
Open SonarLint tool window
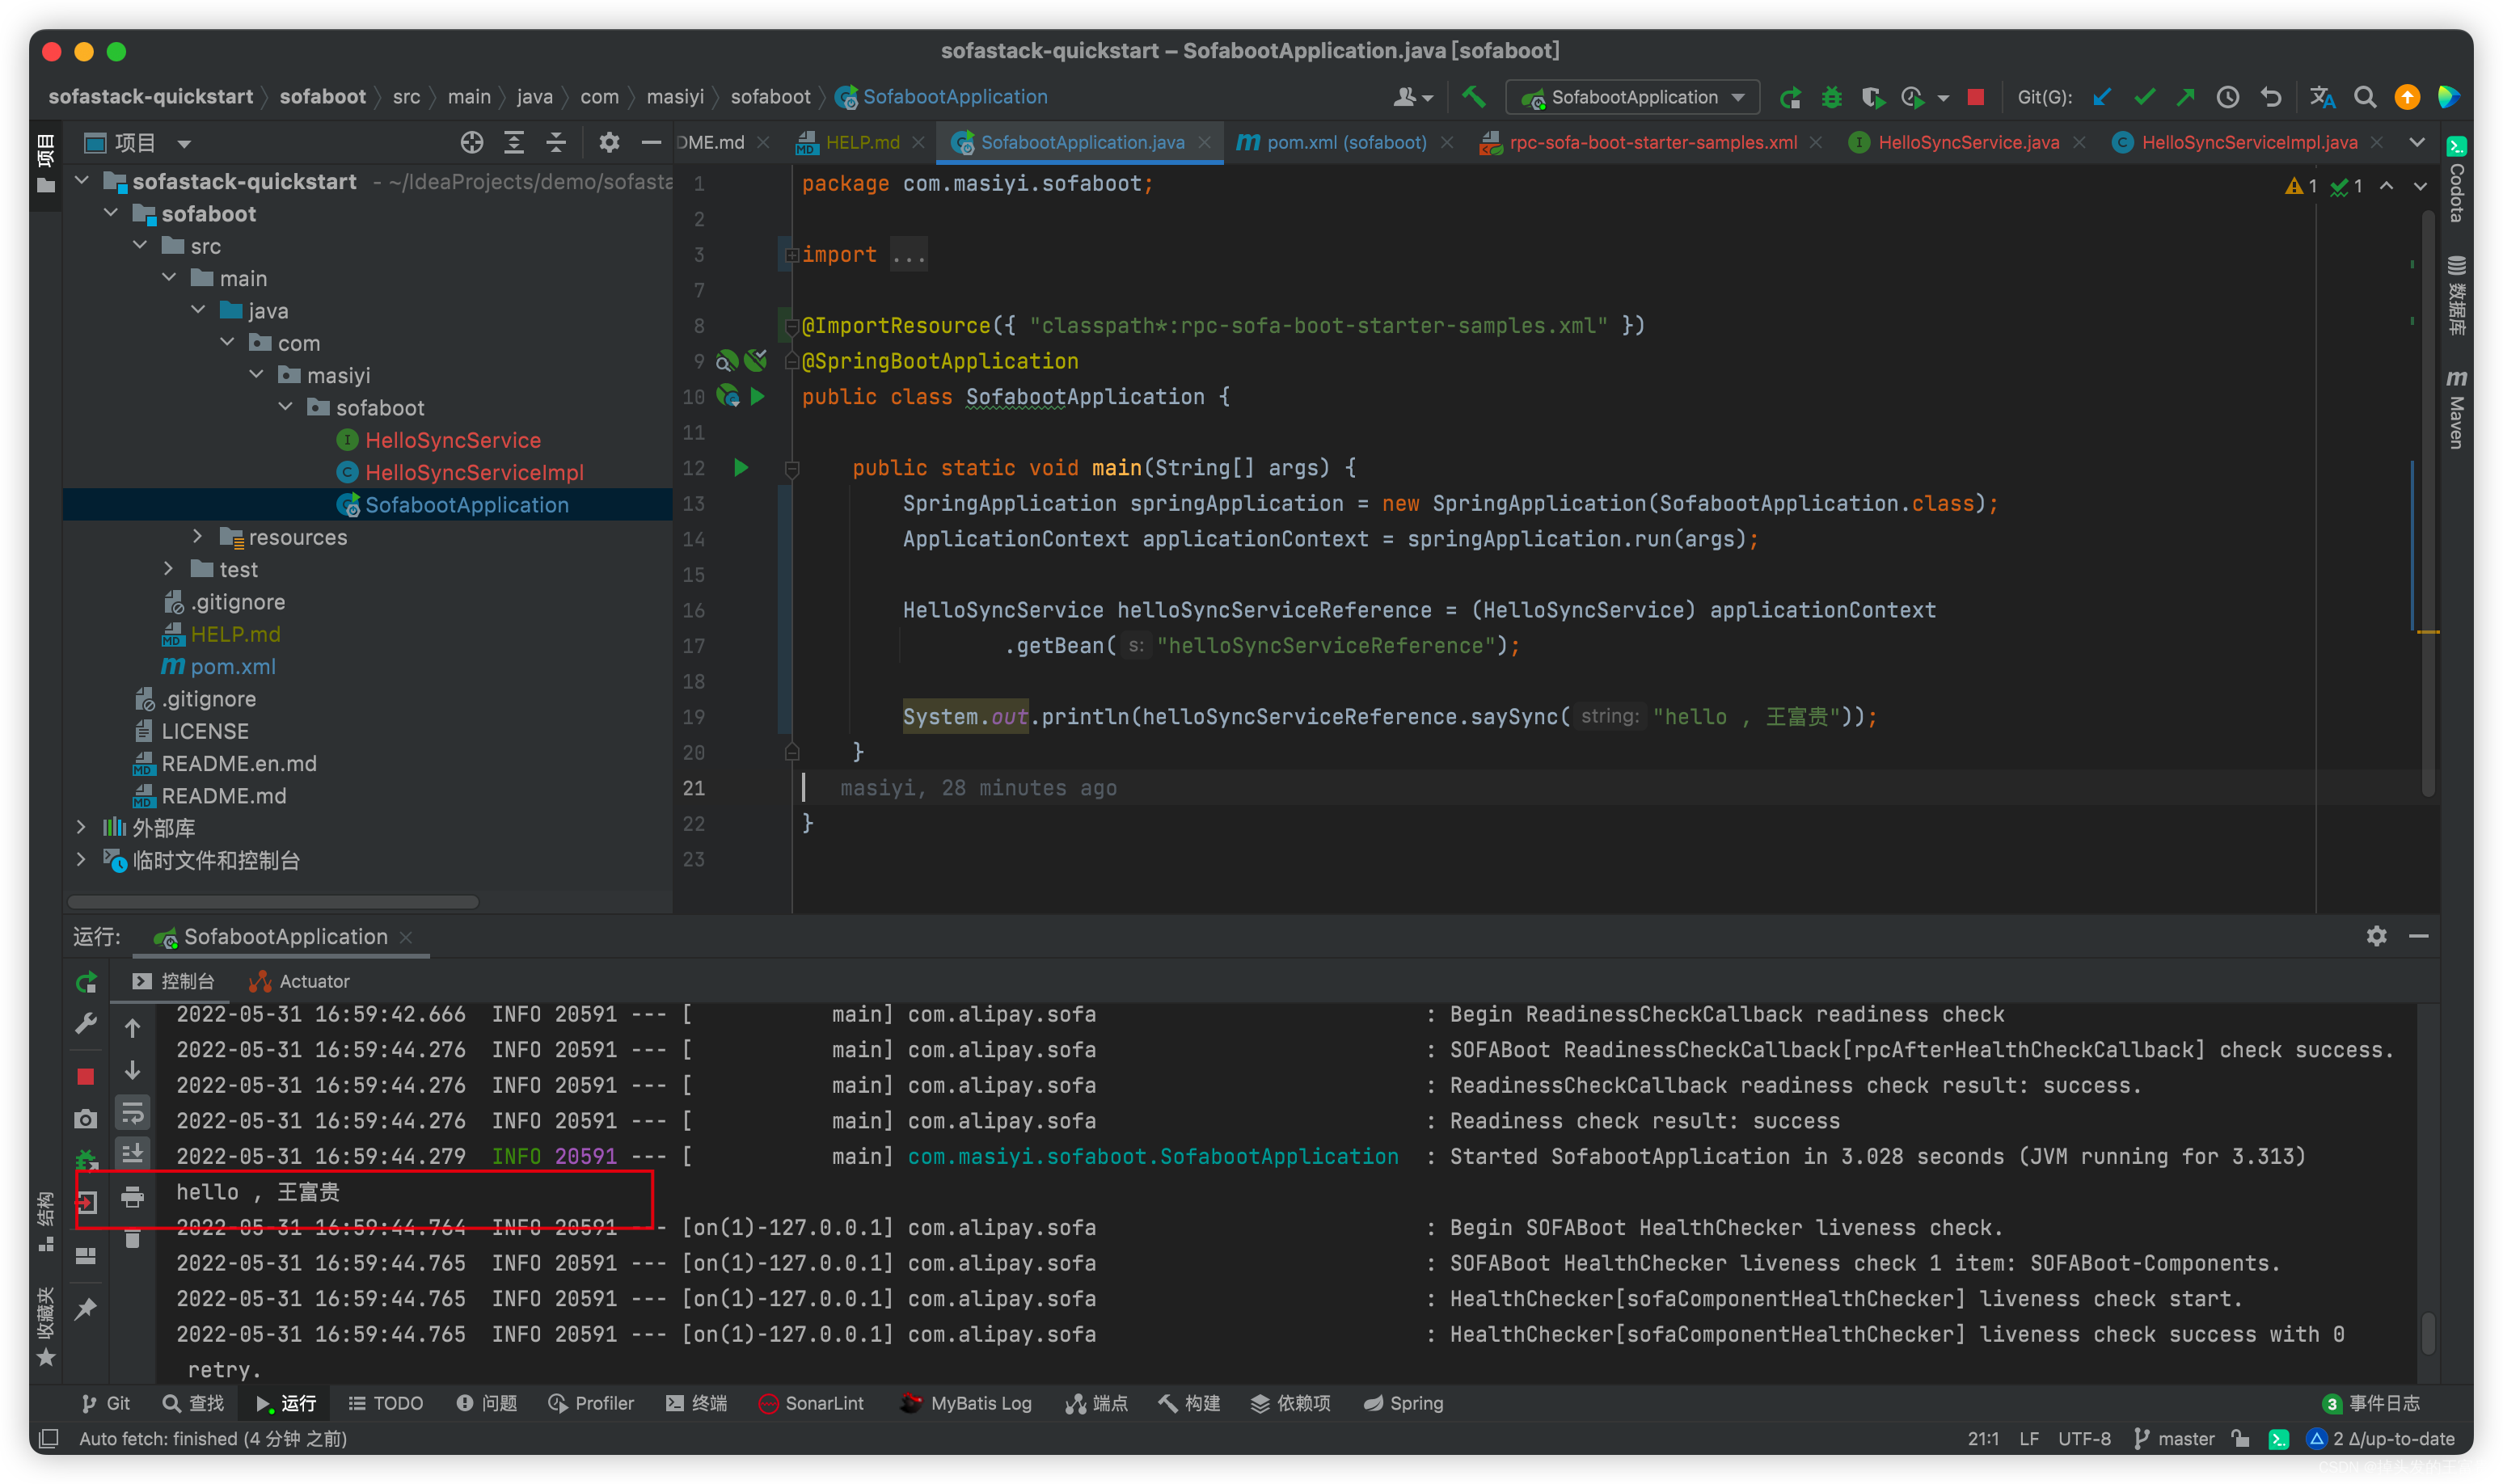tap(811, 1403)
